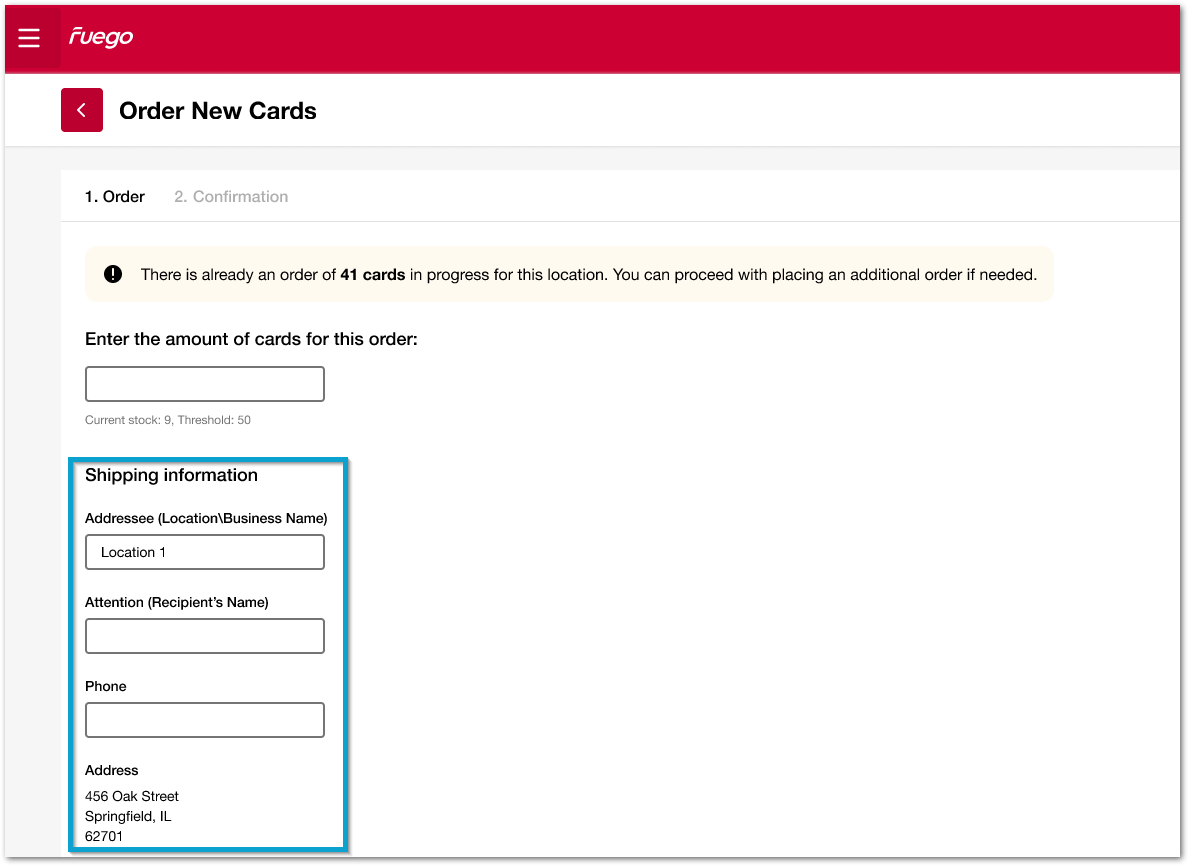Select the Attention recipient's name field

click(205, 636)
